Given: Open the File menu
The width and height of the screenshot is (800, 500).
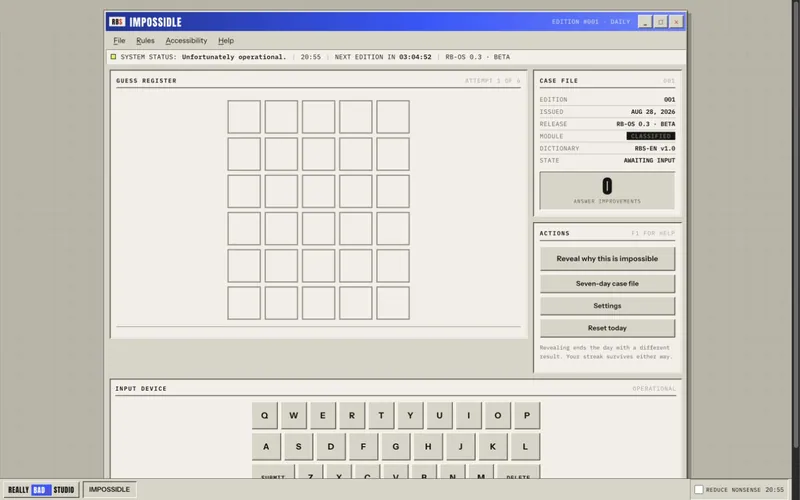Looking at the screenshot, I should 119,40.
